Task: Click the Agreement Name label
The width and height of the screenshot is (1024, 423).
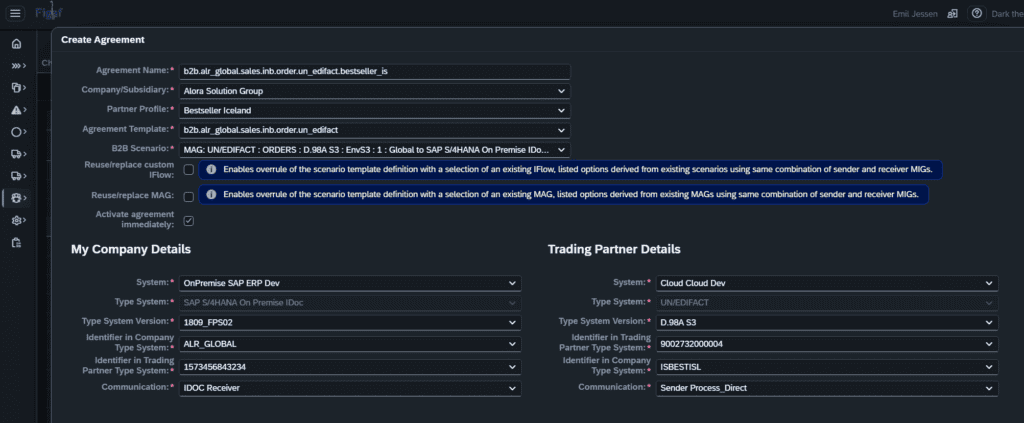Action: [135, 70]
